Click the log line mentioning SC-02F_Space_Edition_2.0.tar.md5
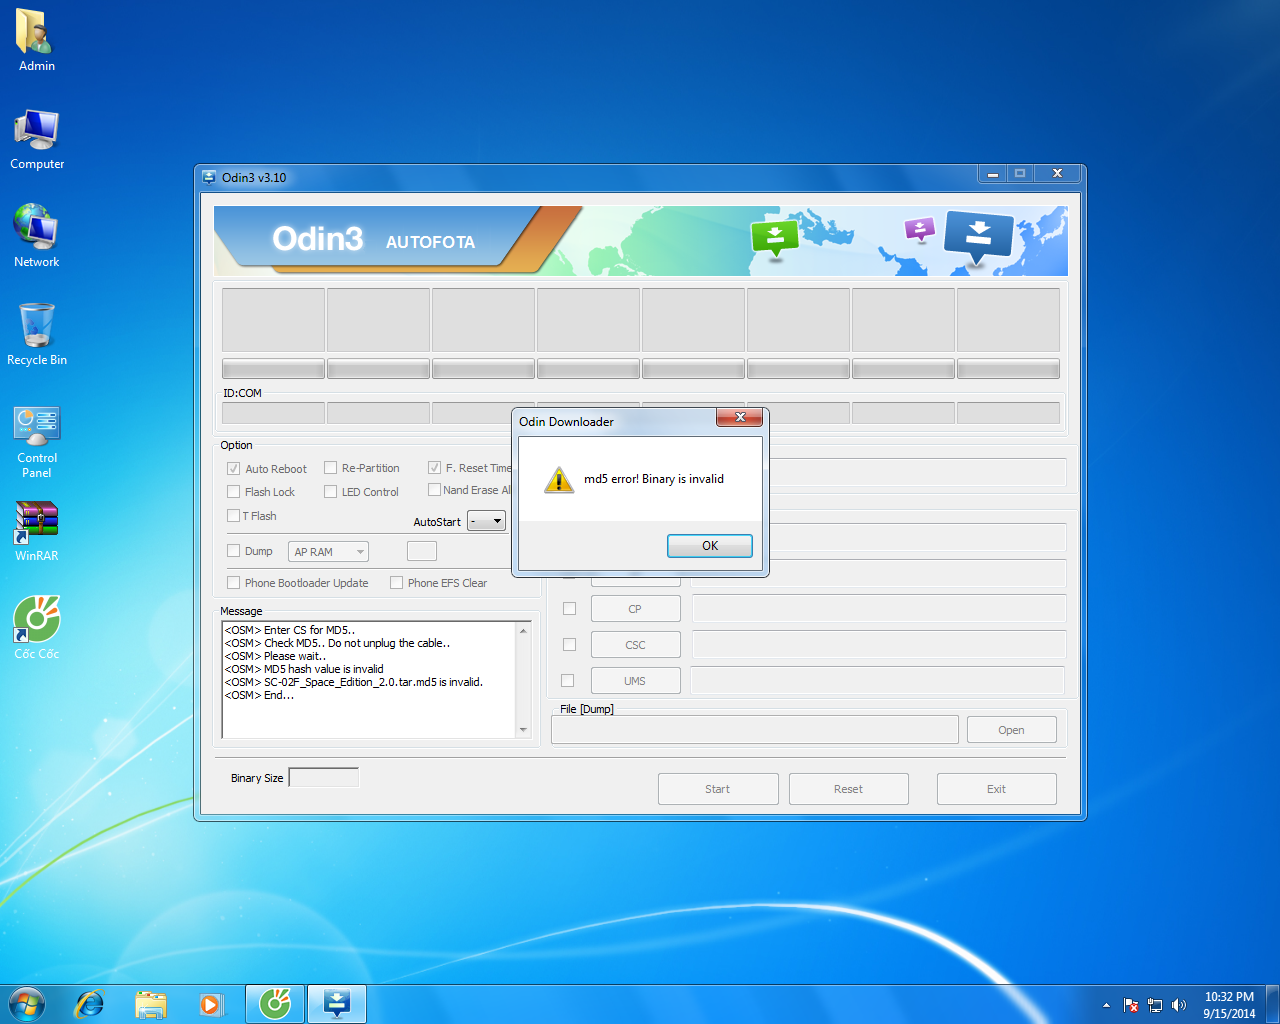The image size is (1280, 1024). tap(354, 682)
